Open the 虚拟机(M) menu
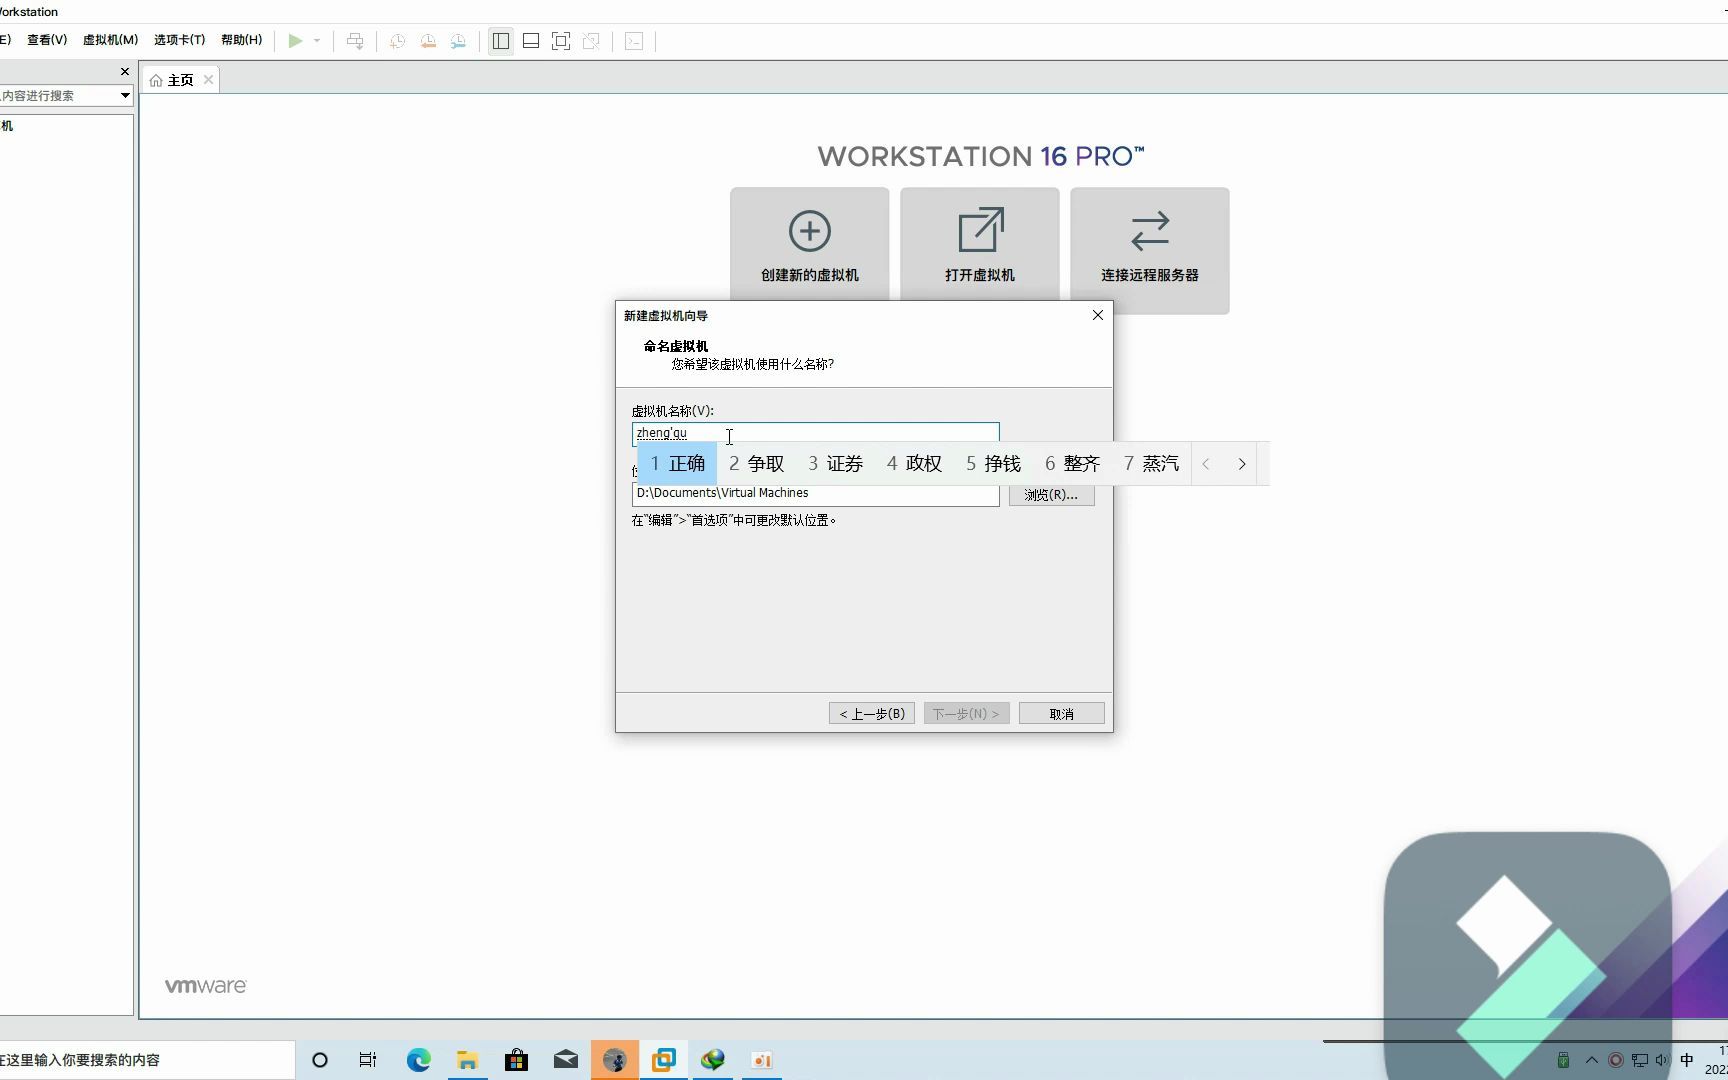The image size is (1728, 1080). 109,39
